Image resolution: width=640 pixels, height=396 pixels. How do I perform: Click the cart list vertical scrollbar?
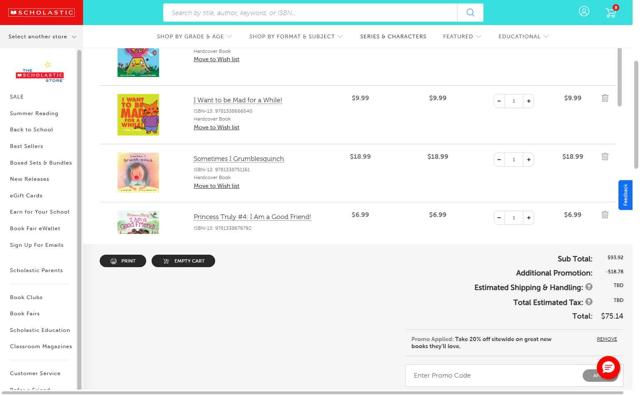click(x=620, y=77)
